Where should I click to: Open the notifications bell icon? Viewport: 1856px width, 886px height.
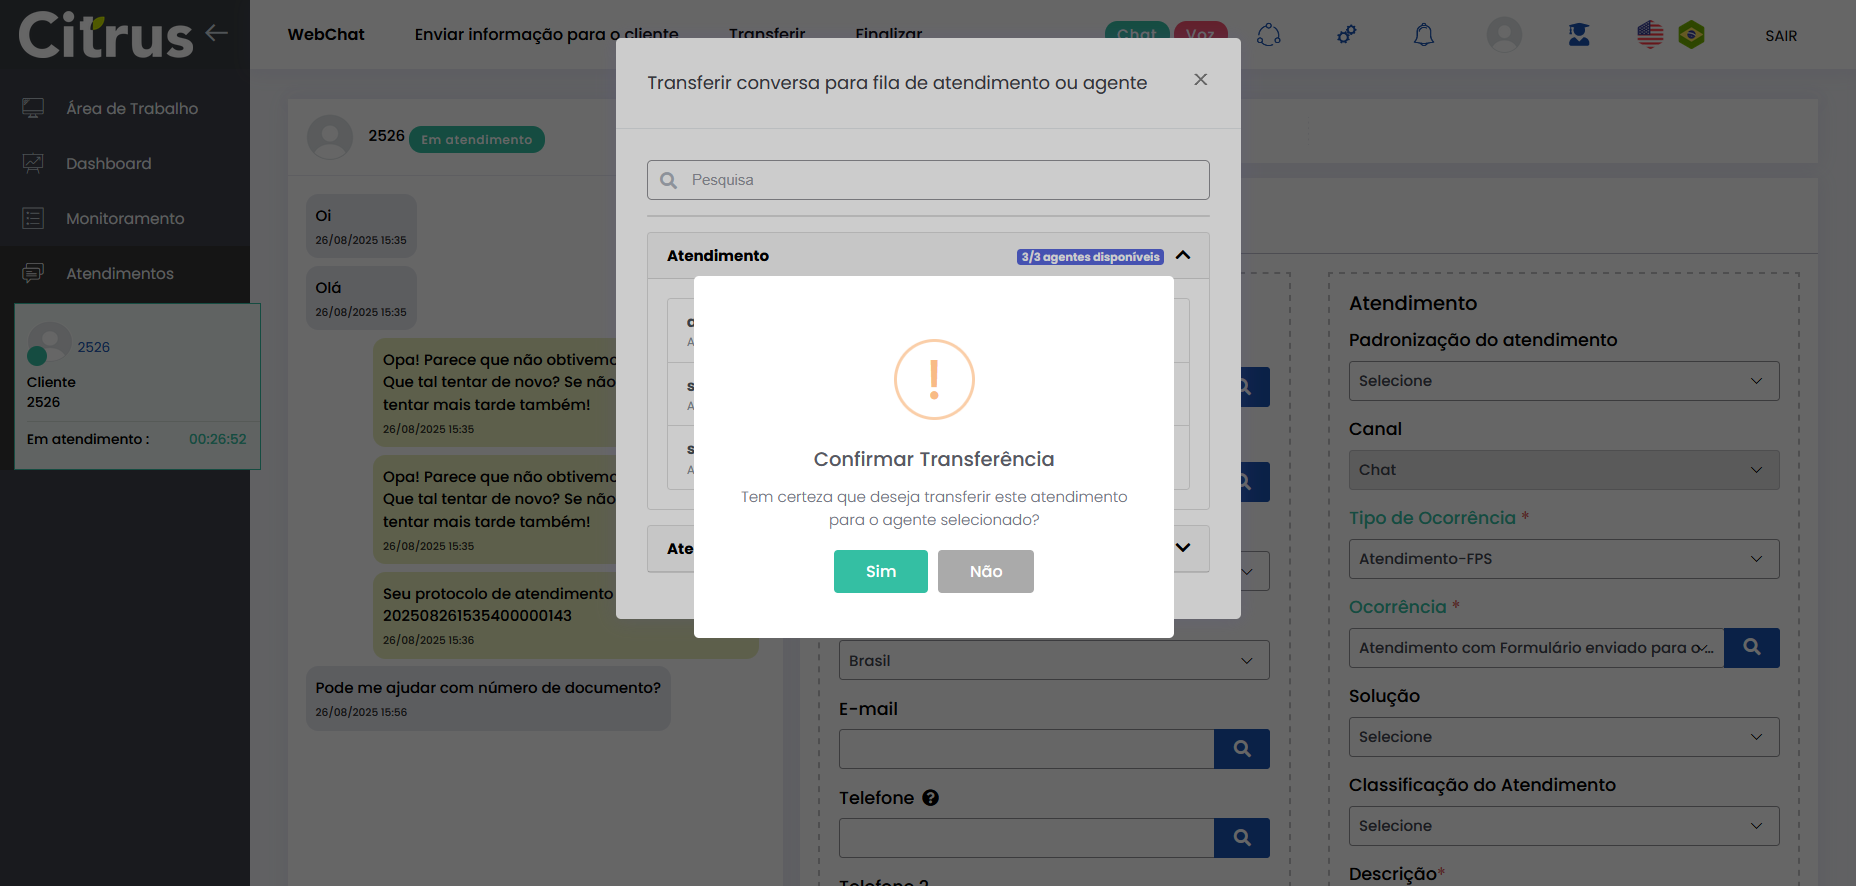tap(1423, 35)
